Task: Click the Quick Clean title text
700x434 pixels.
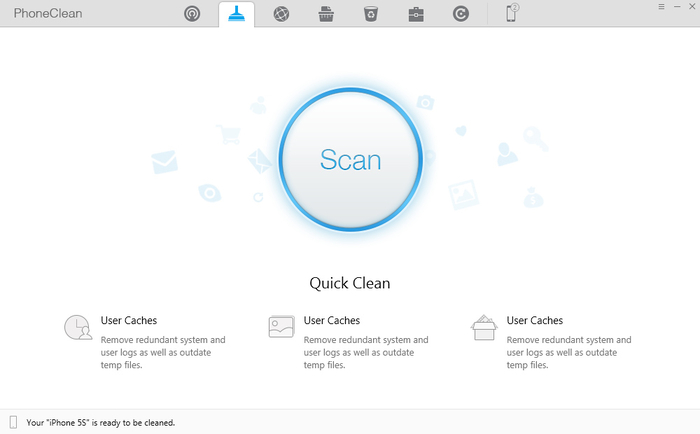Action: (x=349, y=283)
